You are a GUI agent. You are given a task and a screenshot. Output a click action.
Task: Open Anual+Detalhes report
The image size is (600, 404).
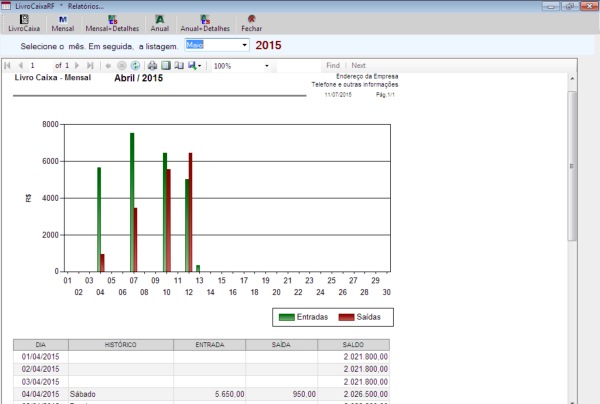[x=205, y=23]
